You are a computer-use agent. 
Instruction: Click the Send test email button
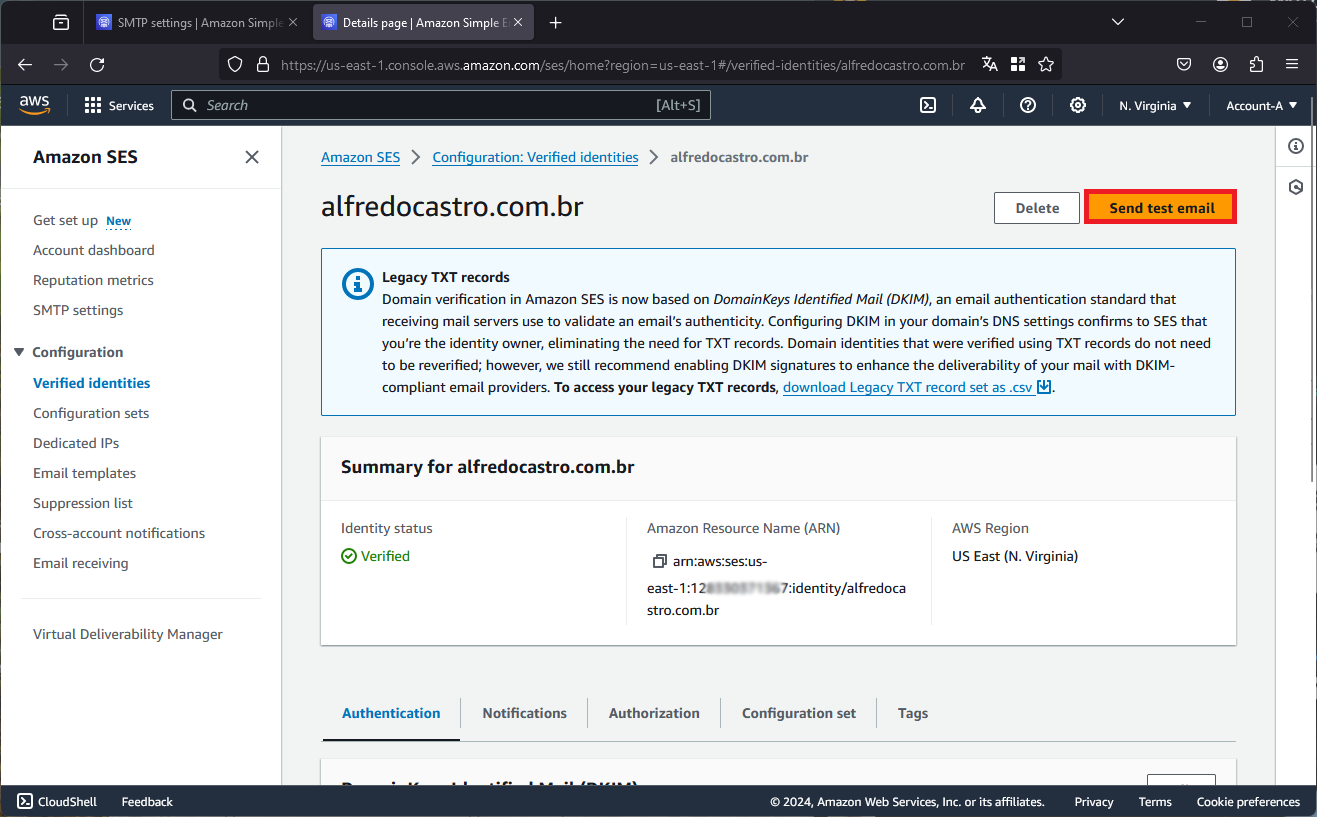tap(1161, 208)
